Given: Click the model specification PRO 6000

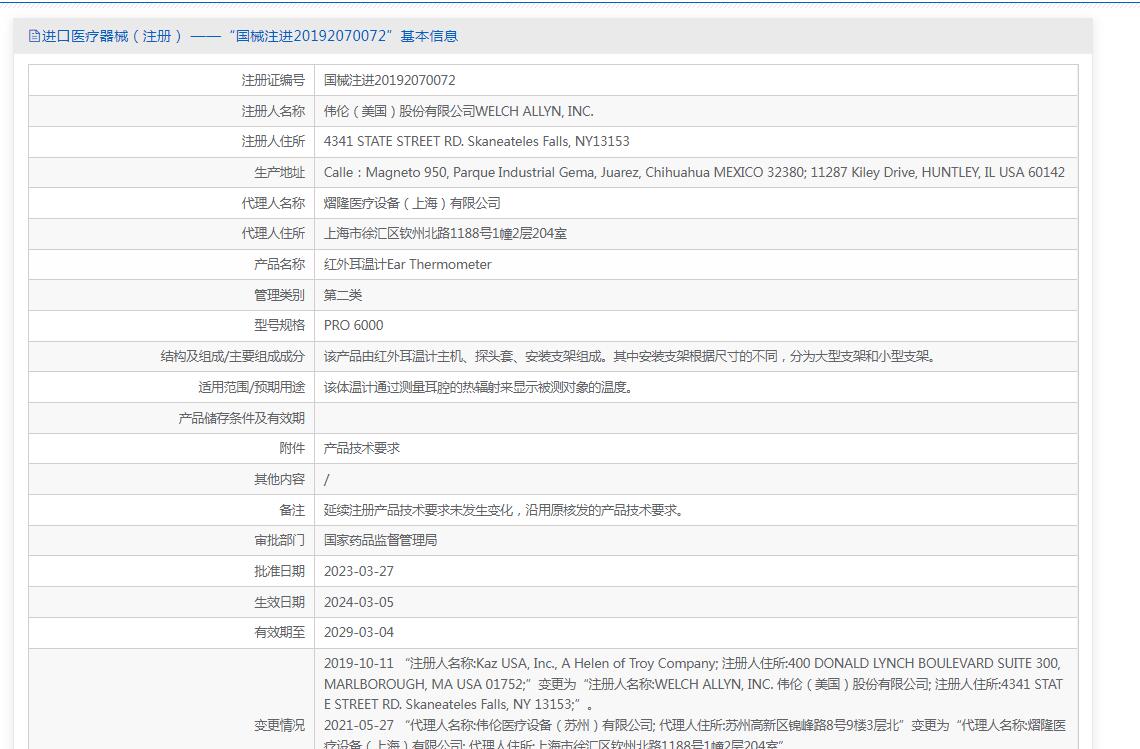Looking at the screenshot, I should coord(353,325).
